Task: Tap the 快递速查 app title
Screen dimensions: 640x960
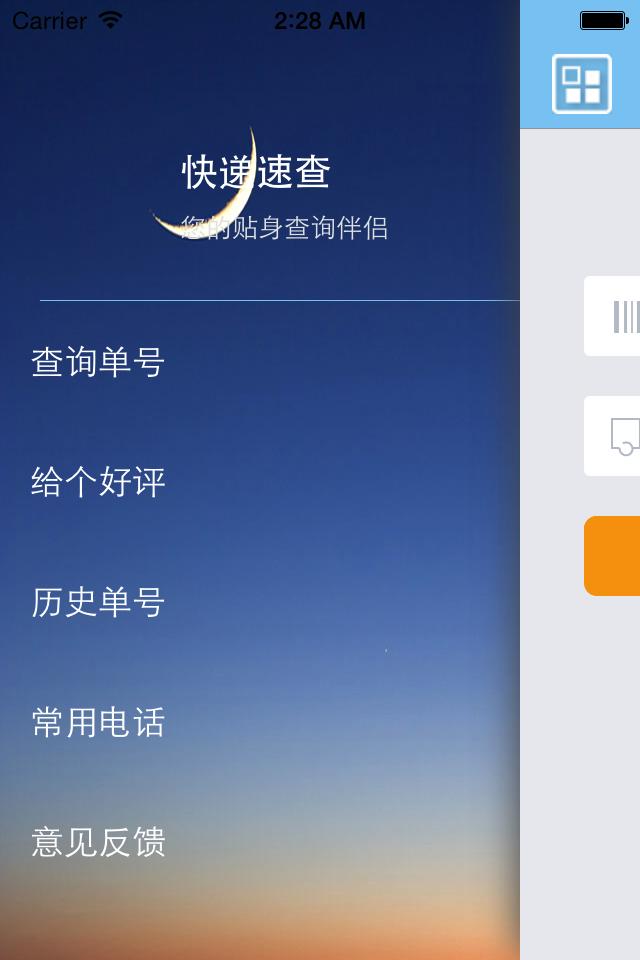Action: coord(256,171)
